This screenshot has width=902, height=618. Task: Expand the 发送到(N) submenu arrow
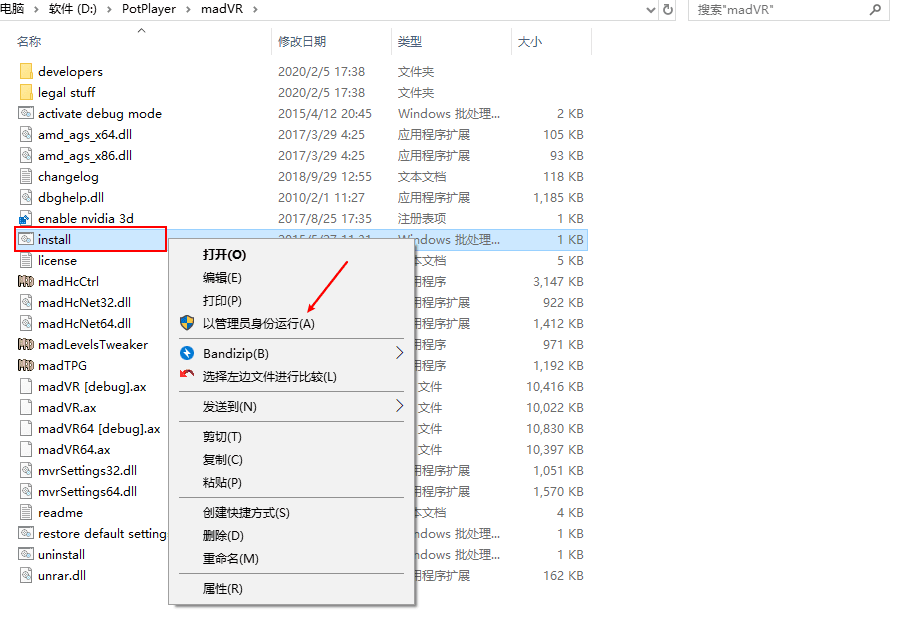click(399, 406)
